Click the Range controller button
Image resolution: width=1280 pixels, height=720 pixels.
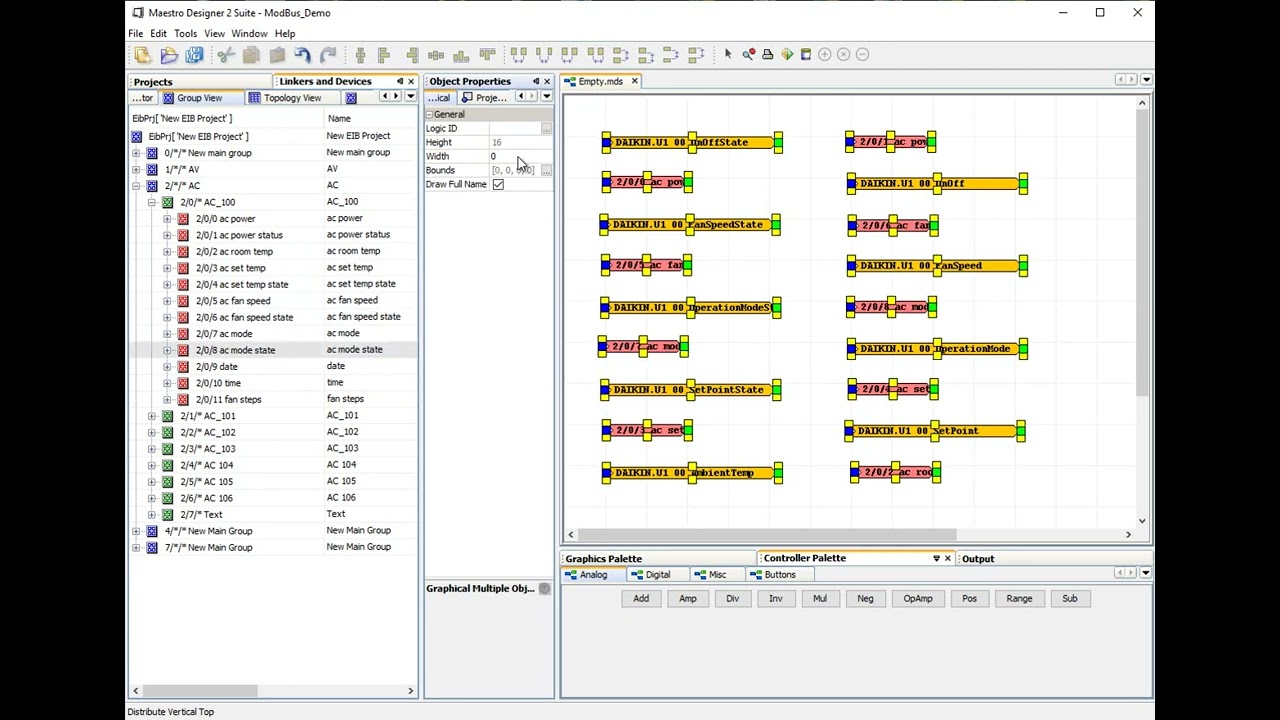click(1019, 599)
